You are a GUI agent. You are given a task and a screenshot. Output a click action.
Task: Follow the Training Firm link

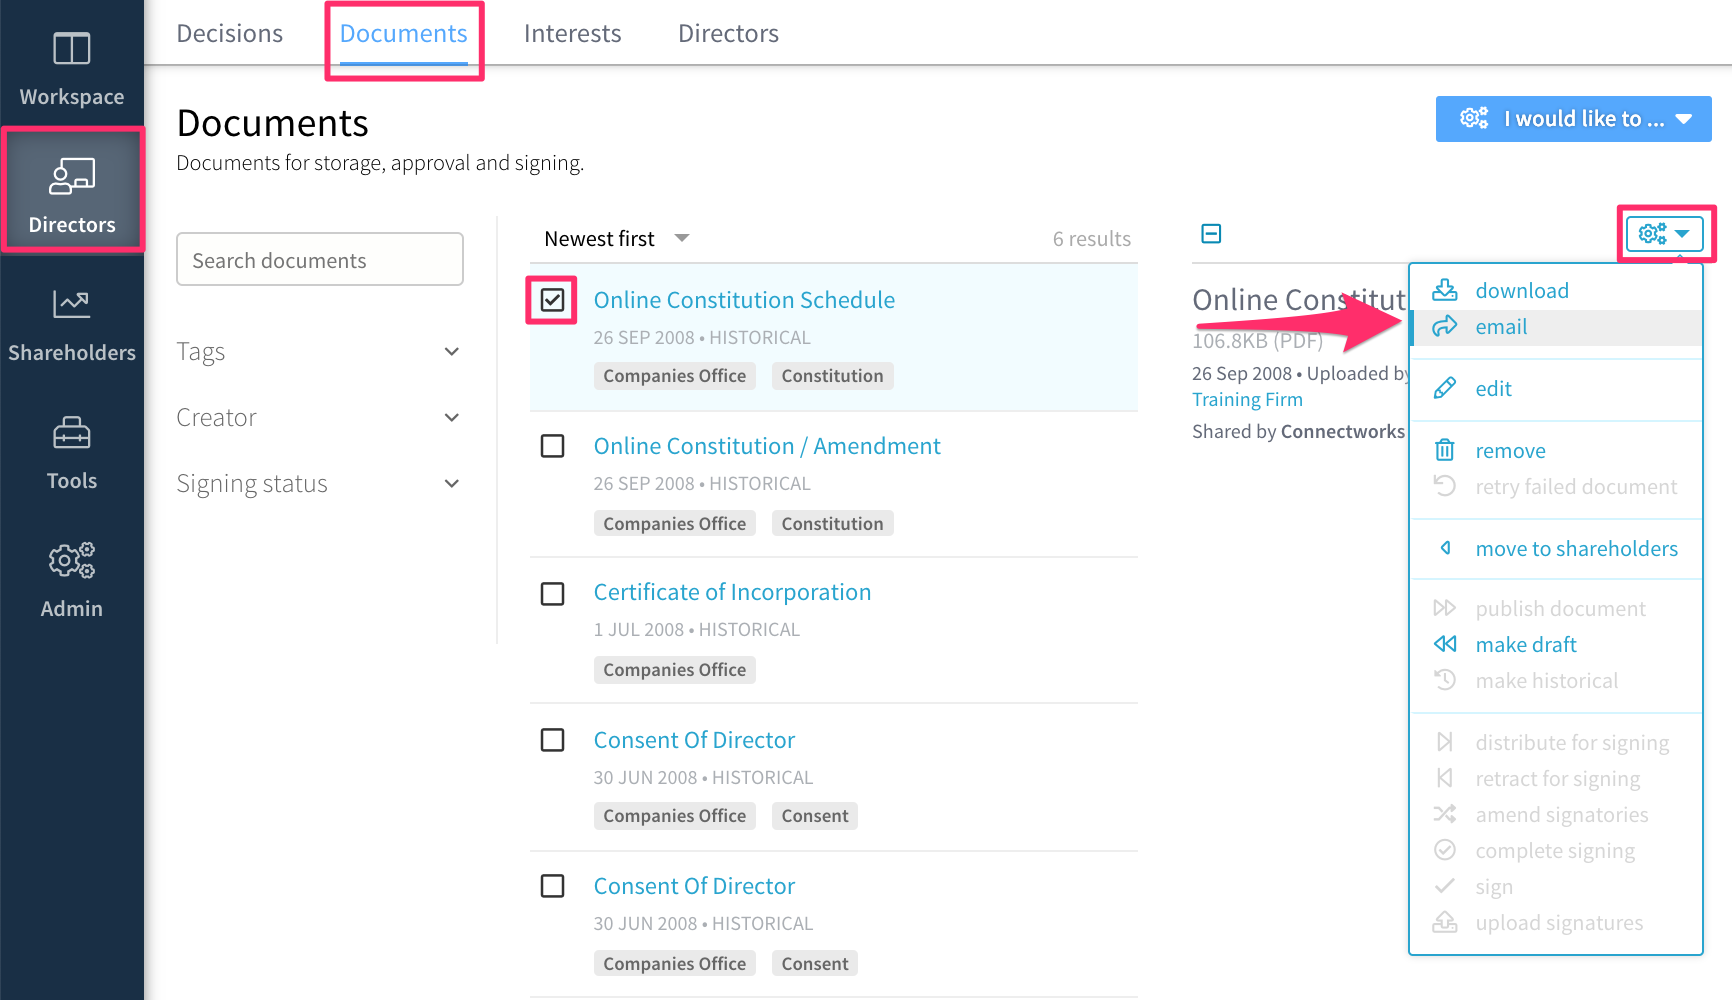tap(1247, 399)
